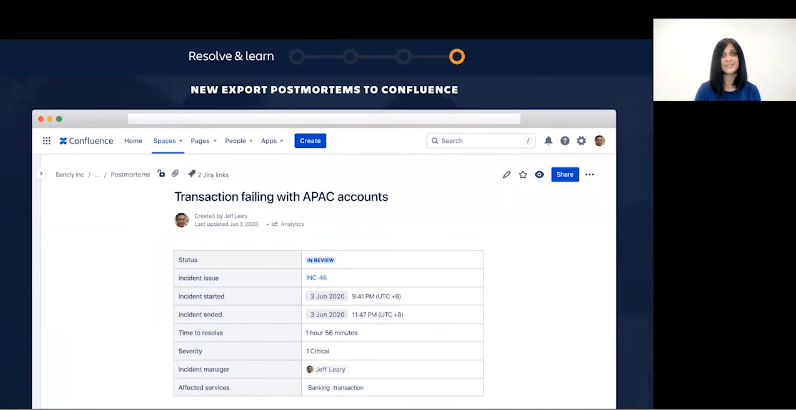Image resolution: width=796 pixels, height=410 pixels.
Task: Open the Pages dropdown menu
Action: (203, 141)
